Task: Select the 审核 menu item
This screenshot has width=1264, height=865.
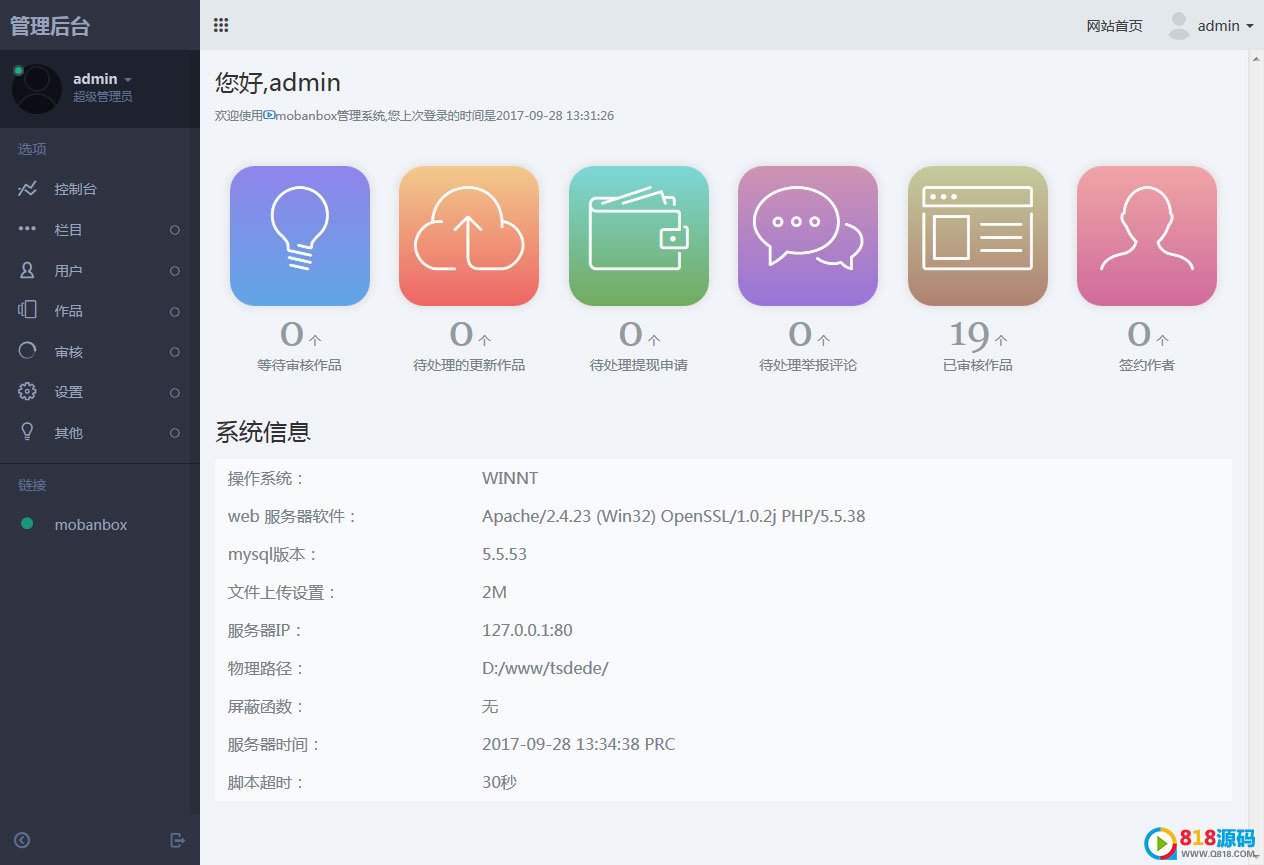Action: pos(100,352)
